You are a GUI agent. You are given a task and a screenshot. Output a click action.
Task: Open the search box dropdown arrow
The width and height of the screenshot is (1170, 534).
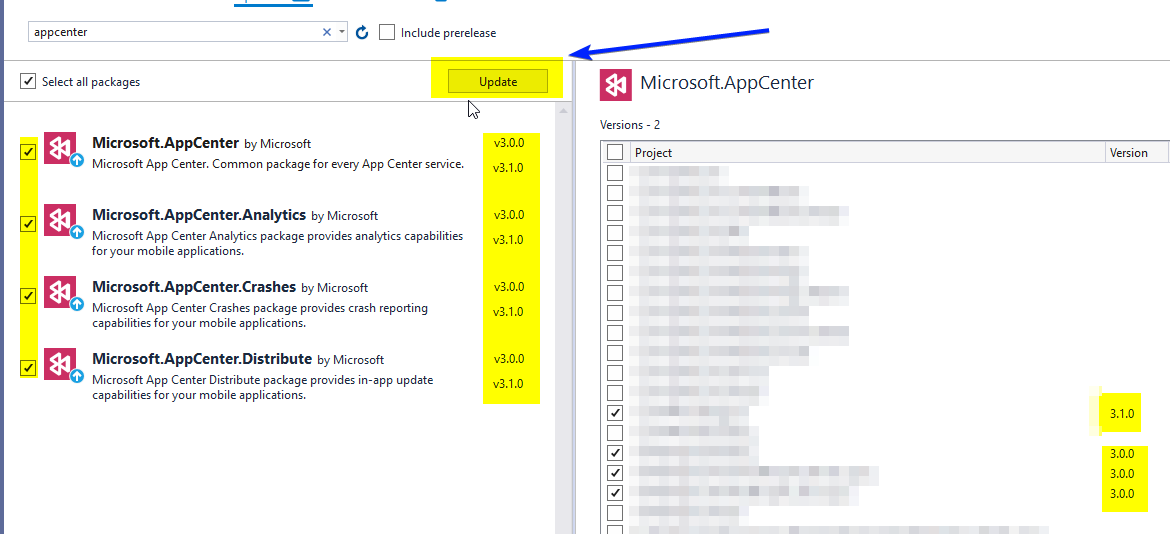(342, 32)
